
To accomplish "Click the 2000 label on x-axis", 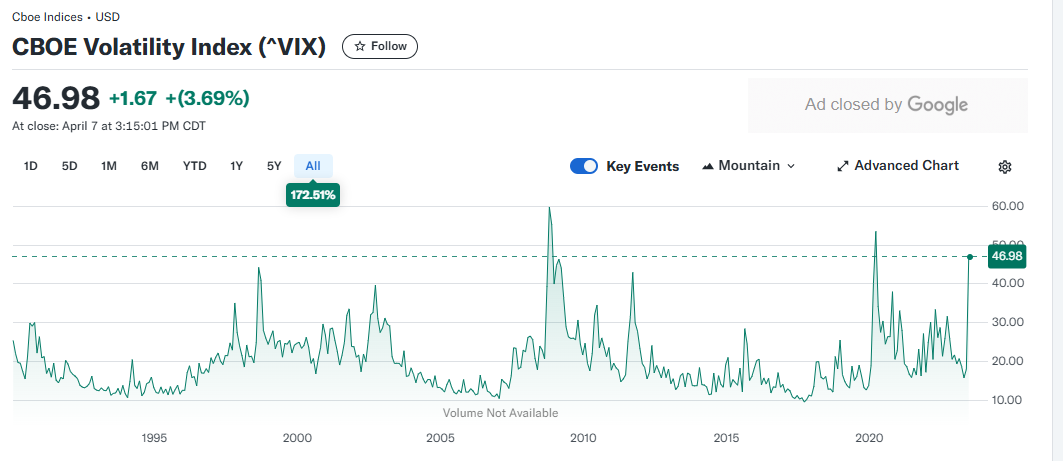I will pos(297,438).
